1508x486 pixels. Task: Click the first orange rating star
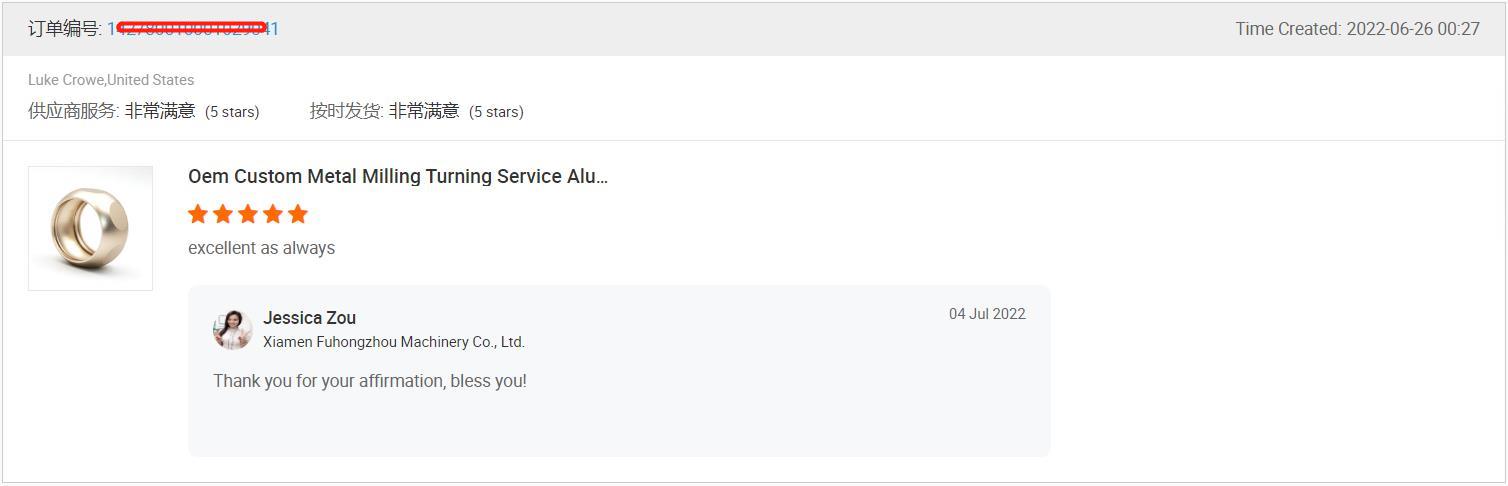(198, 213)
